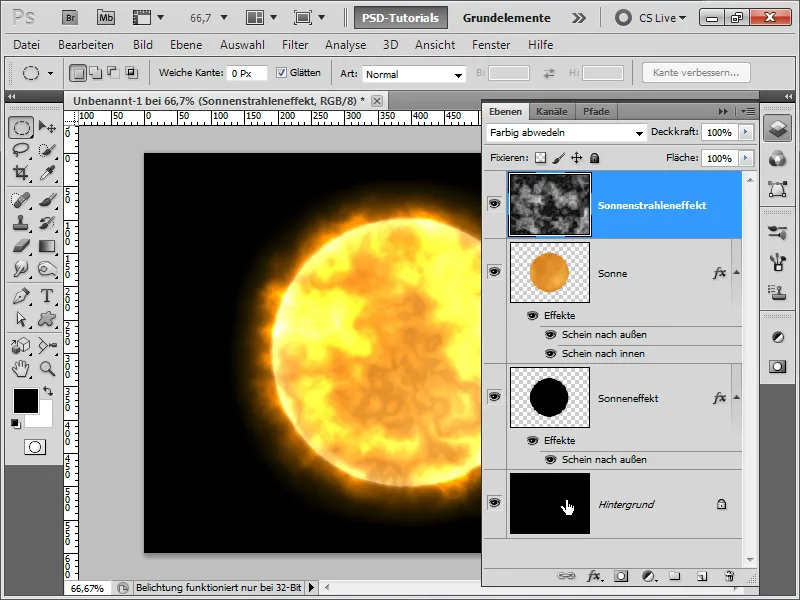The height and width of the screenshot is (600, 800).
Task: Switch to the Pfade tab
Action: (x=596, y=111)
